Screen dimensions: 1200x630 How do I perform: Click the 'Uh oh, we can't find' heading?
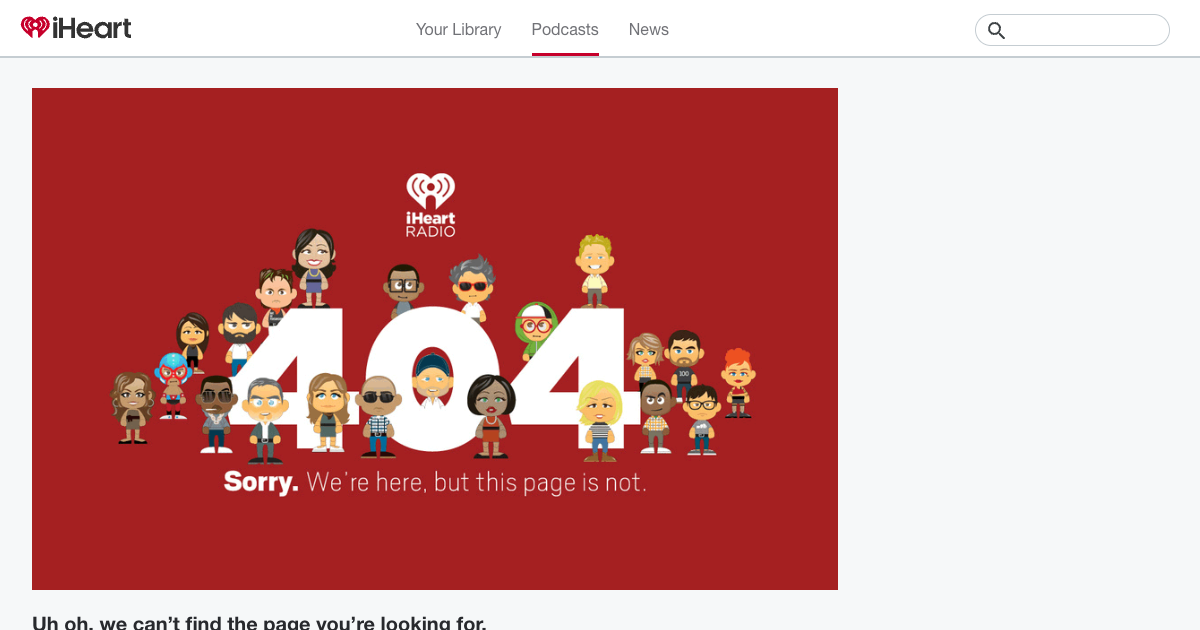click(259, 622)
